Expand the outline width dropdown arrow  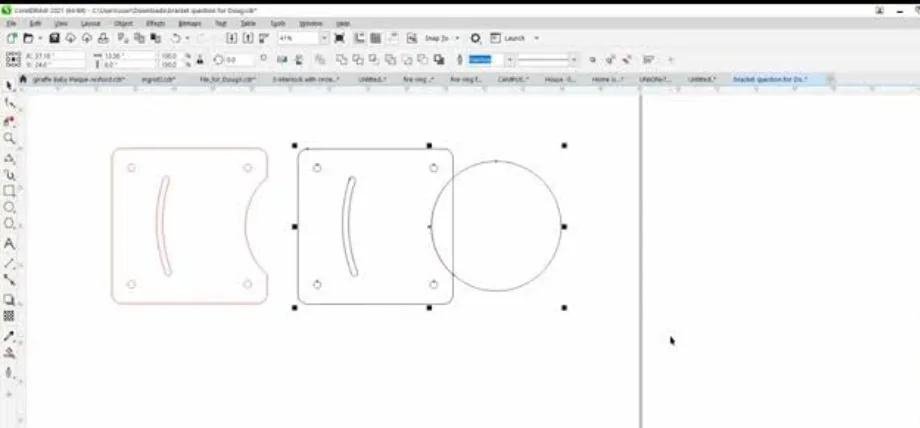(509, 59)
